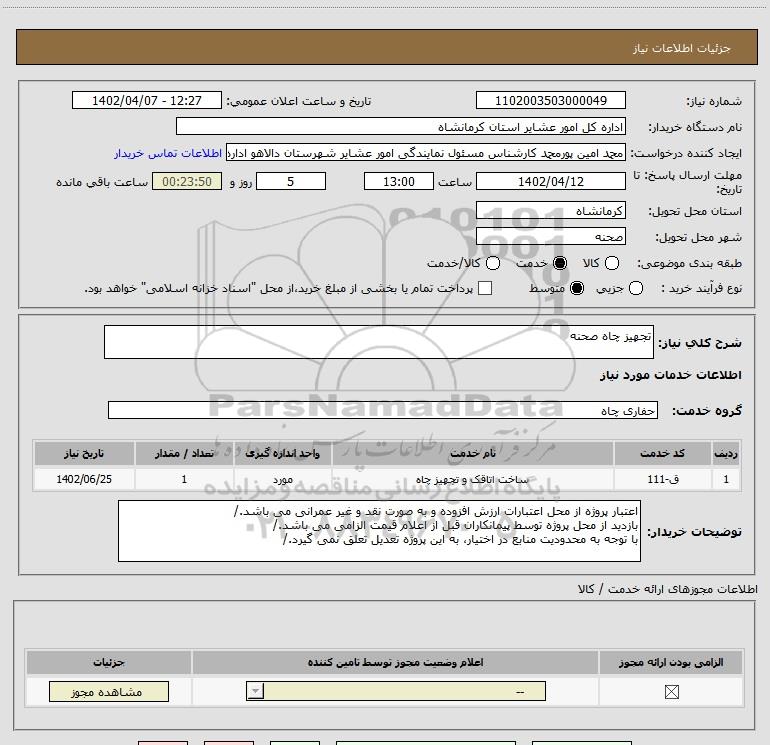The height and width of the screenshot is (745, 770).
Task: Click the نام خدمت column header
Action: point(473,453)
